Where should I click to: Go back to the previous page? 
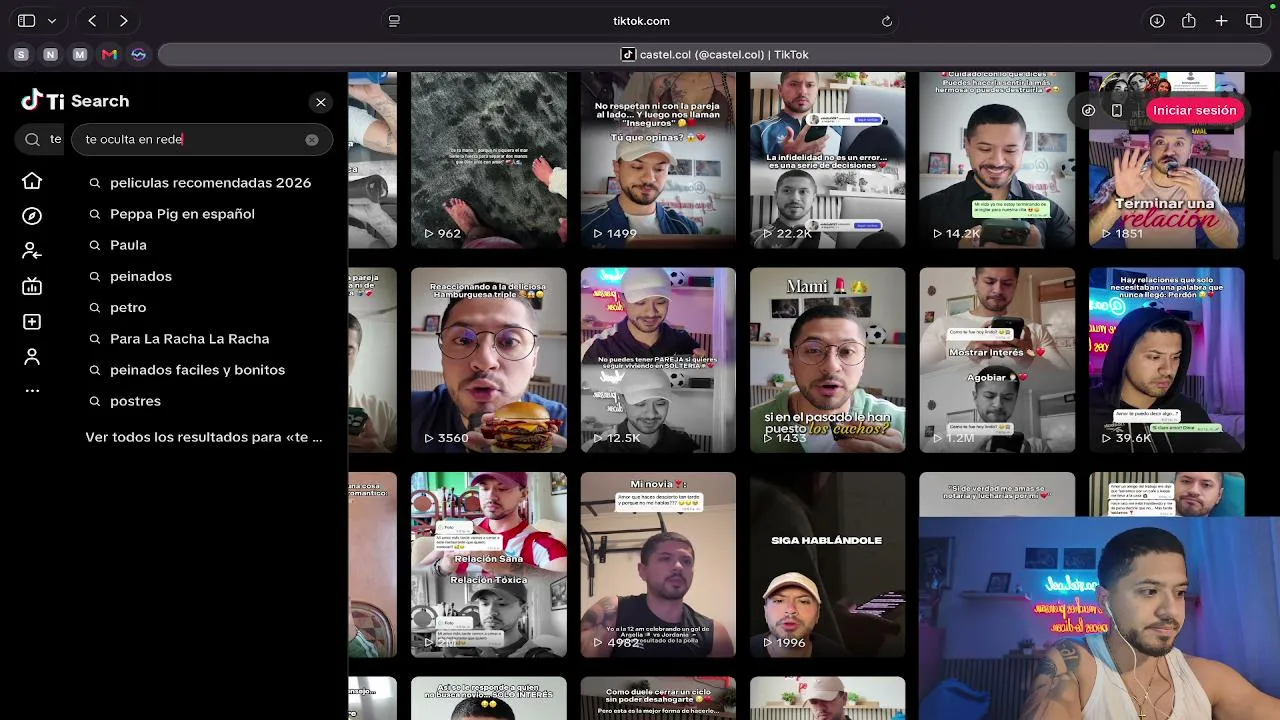[92, 21]
